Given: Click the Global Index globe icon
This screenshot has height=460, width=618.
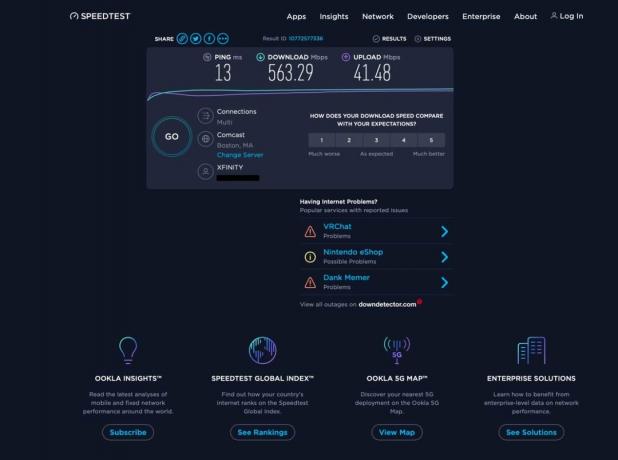Looking at the screenshot, I should tap(262, 350).
